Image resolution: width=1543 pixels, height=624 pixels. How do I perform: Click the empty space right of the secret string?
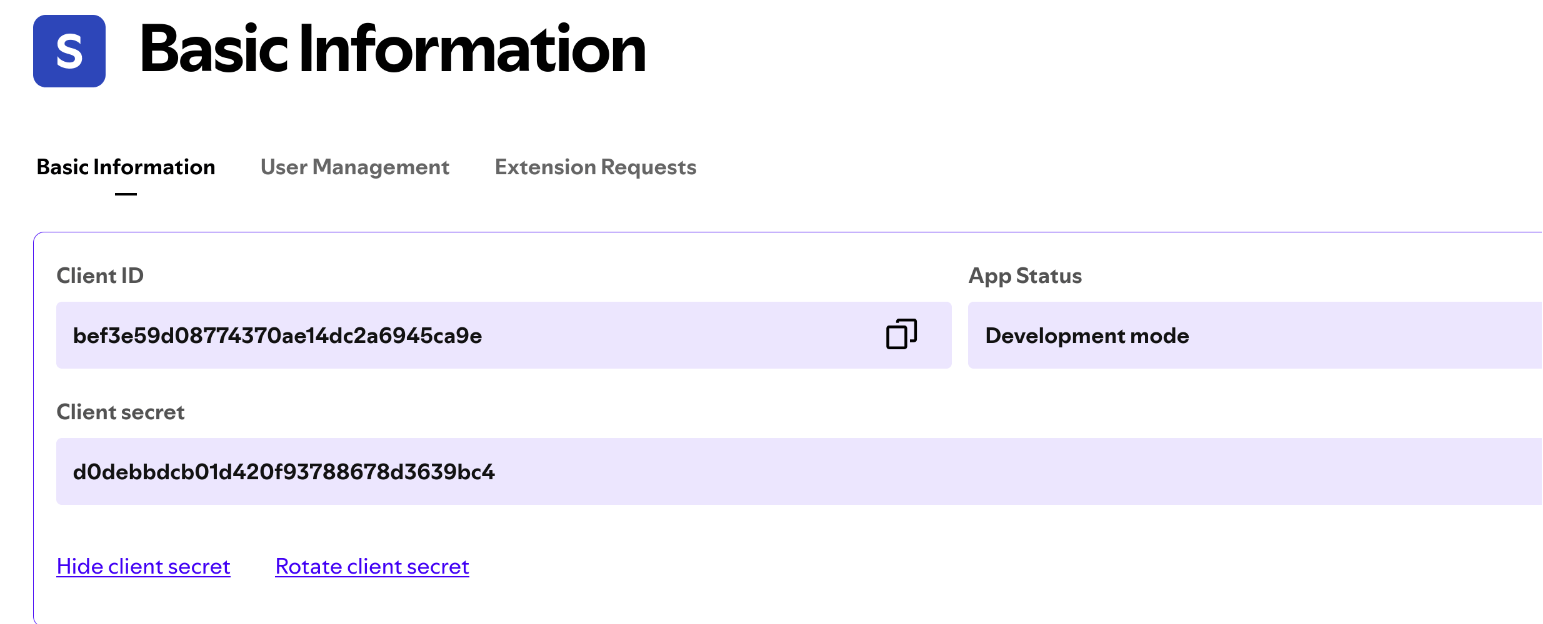coord(1000,472)
